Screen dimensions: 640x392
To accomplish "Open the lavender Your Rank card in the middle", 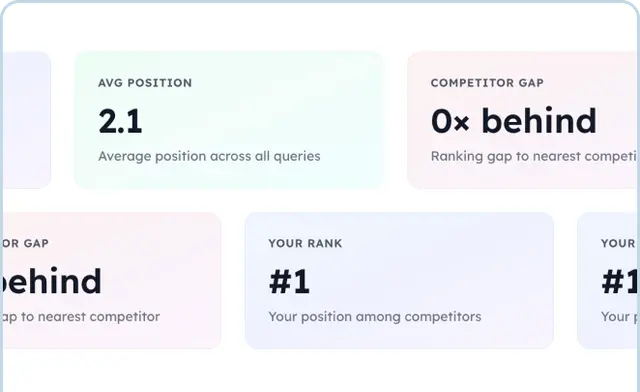I will (399, 281).
